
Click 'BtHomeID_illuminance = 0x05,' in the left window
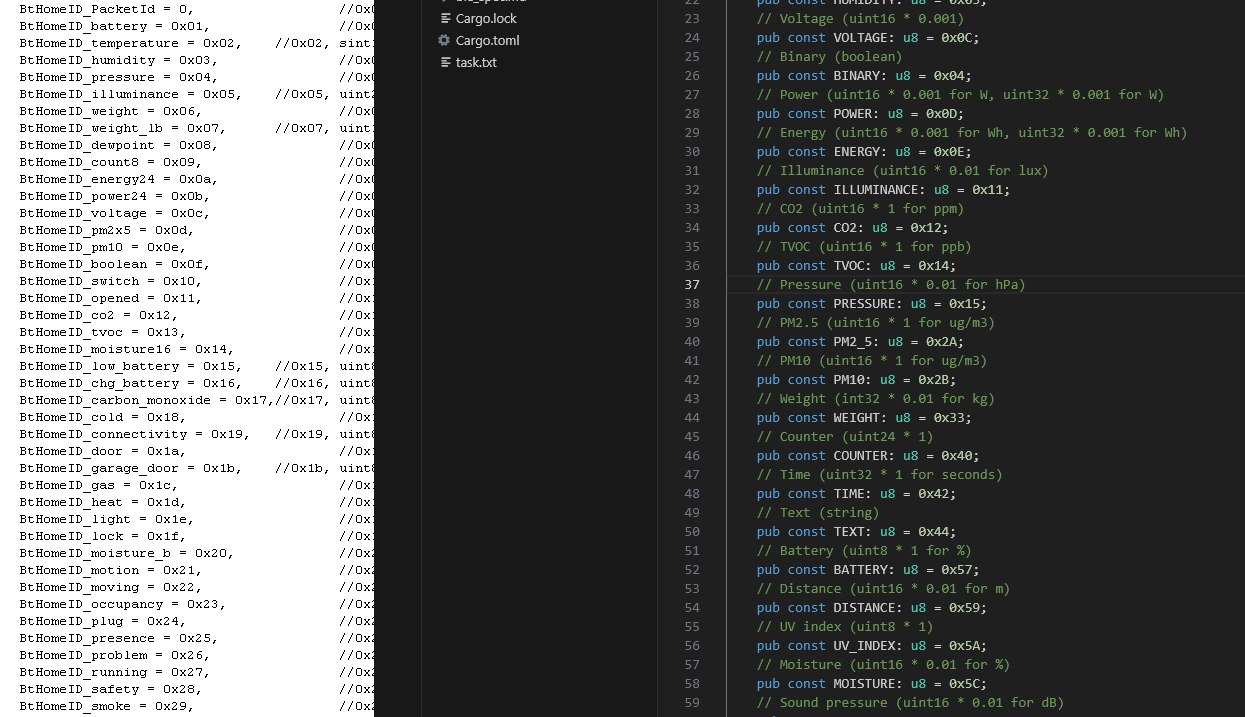pyautogui.click(x=130, y=94)
